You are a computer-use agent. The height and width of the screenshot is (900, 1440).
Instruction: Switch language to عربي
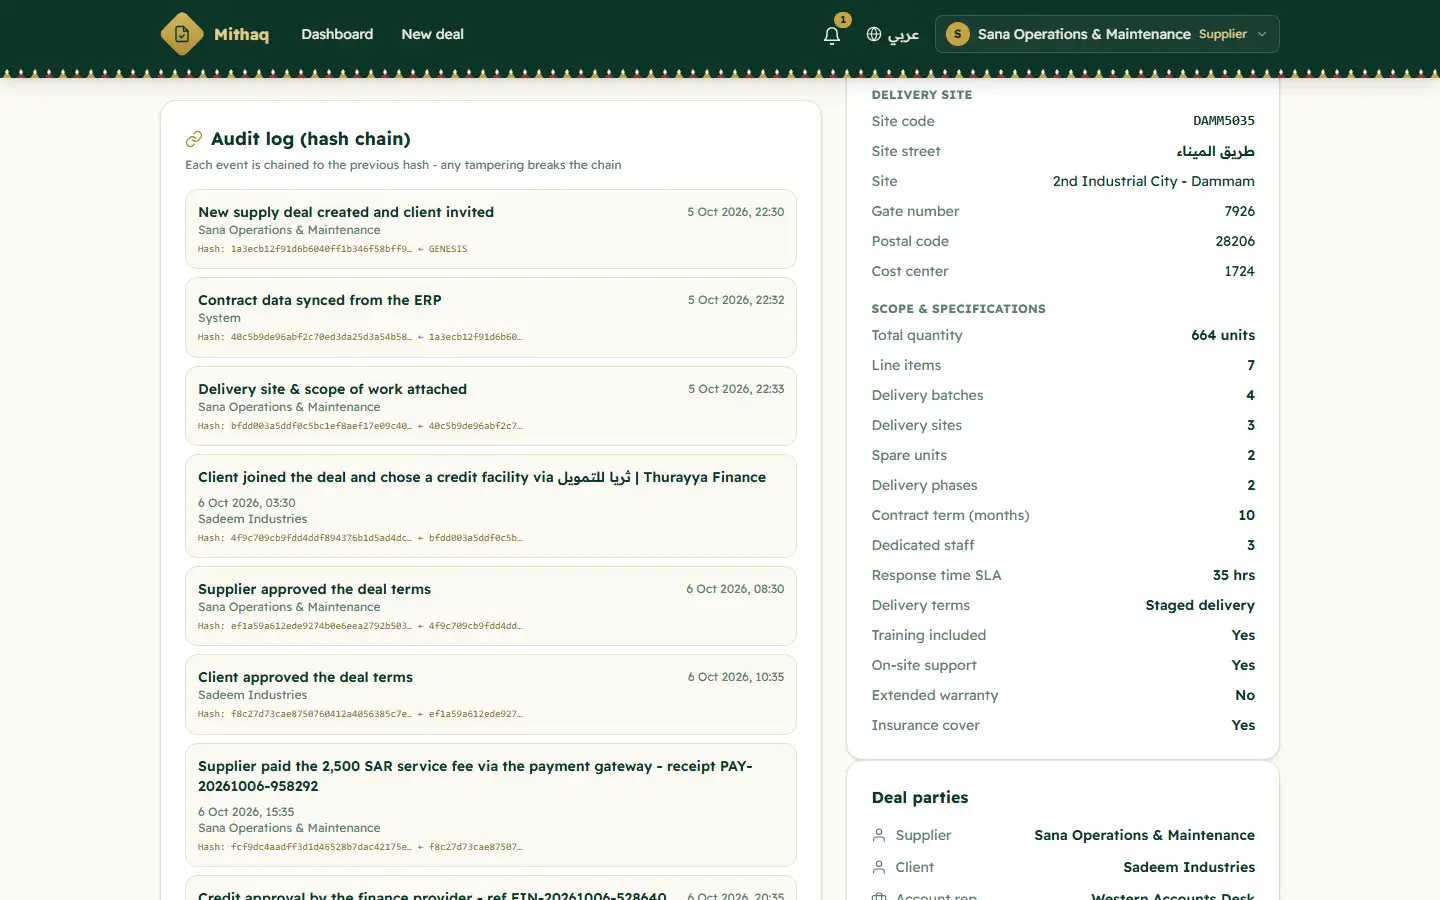pyautogui.click(x=903, y=34)
